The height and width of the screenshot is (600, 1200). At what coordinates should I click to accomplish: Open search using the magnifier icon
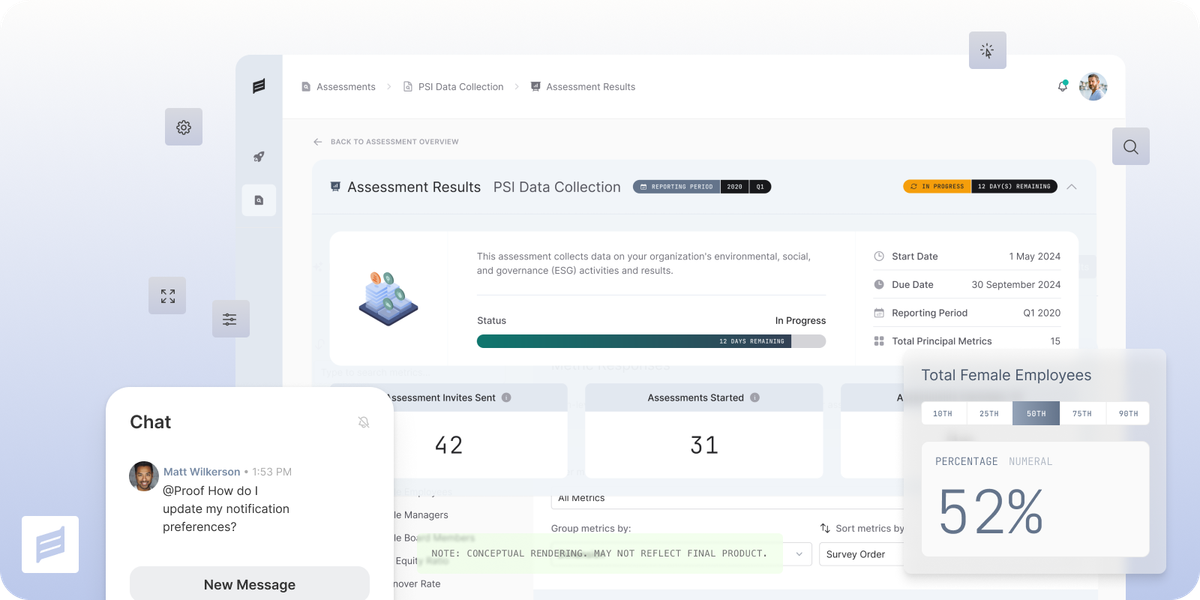click(1130, 146)
